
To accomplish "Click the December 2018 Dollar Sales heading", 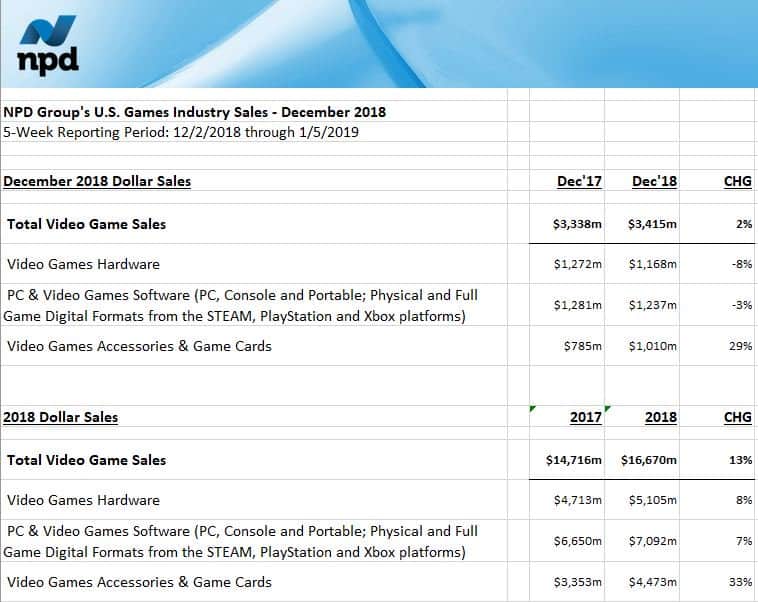I will click(97, 181).
